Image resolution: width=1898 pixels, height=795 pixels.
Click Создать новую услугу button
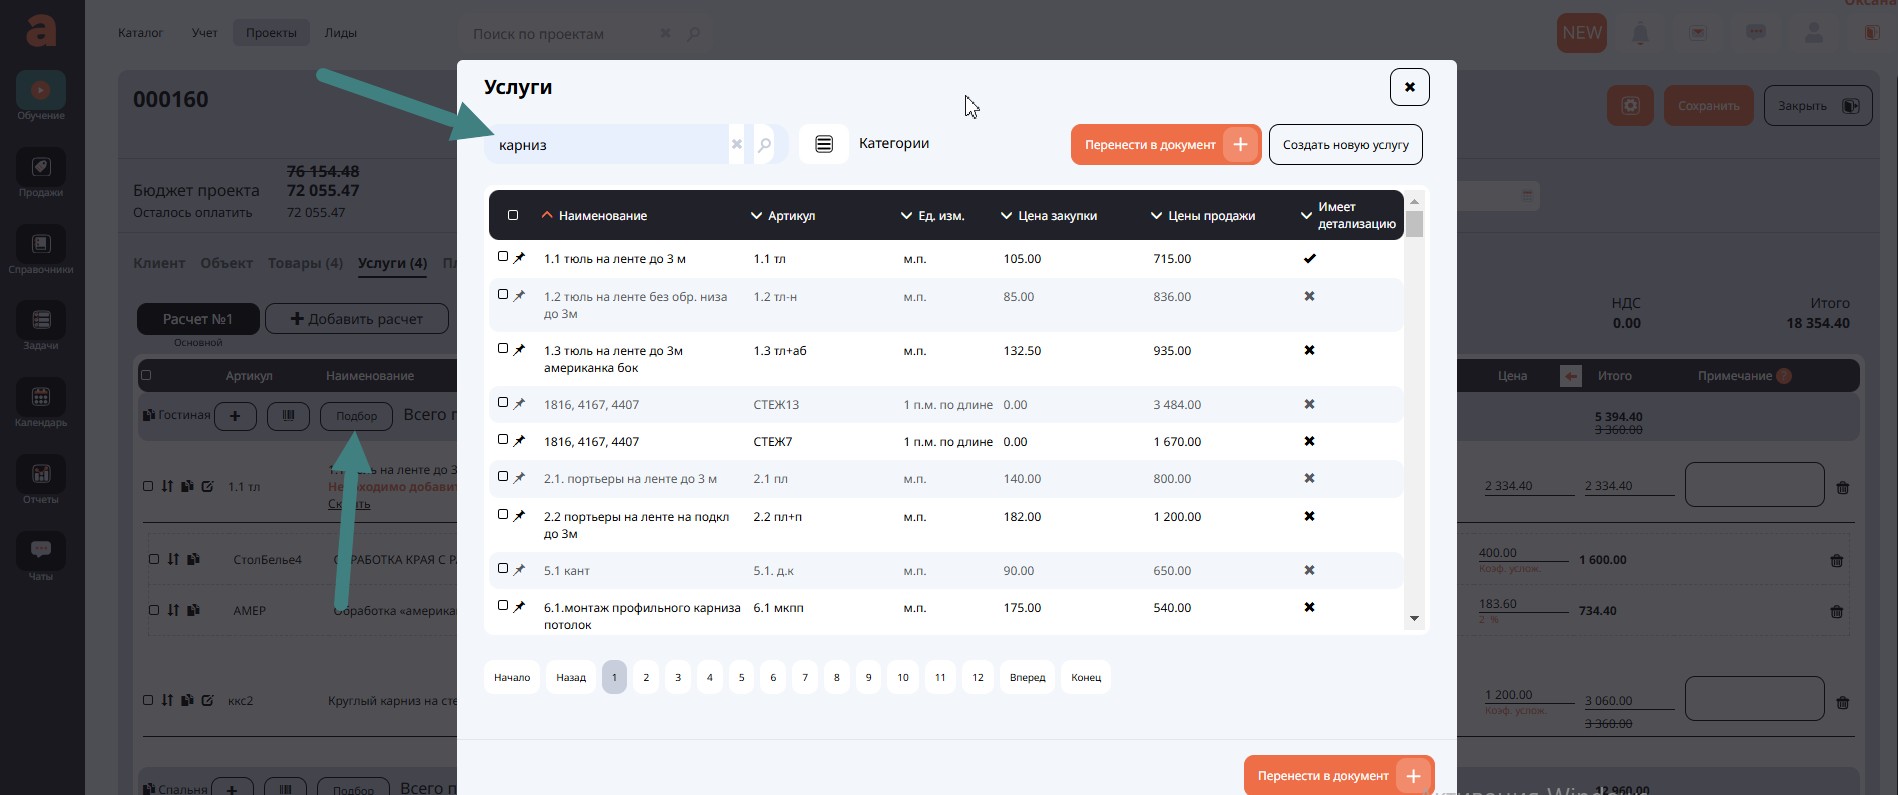tap(1345, 145)
